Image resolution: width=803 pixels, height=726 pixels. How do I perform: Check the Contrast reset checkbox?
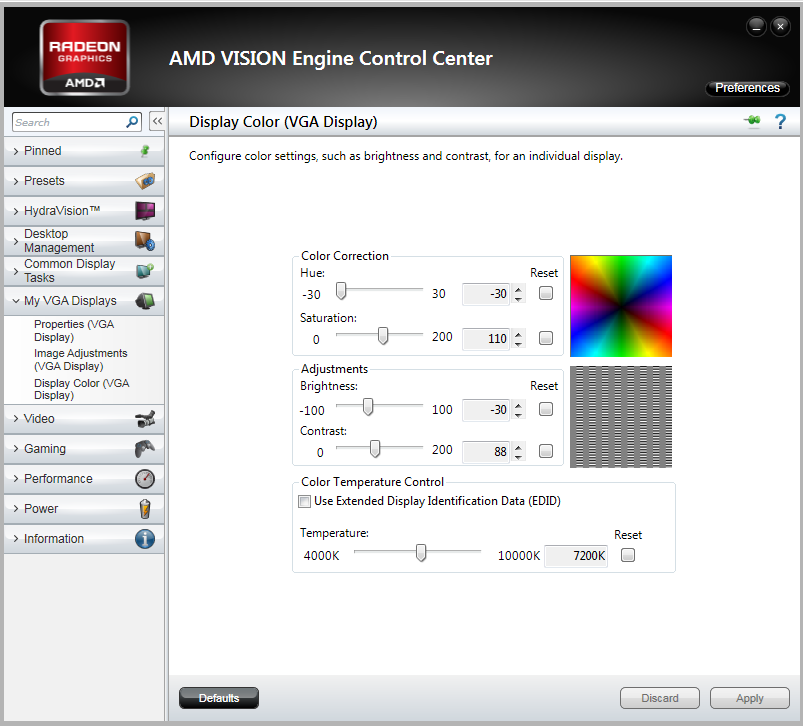pos(546,451)
